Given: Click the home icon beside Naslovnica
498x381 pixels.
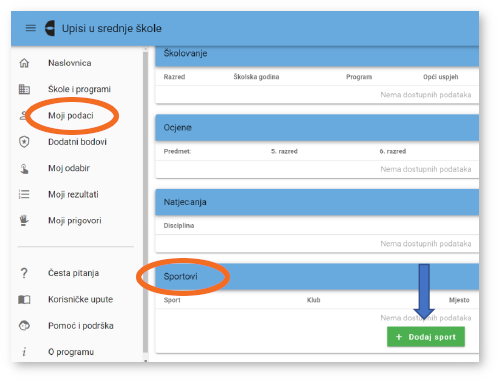Looking at the screenshot, I should coord(24,63).
